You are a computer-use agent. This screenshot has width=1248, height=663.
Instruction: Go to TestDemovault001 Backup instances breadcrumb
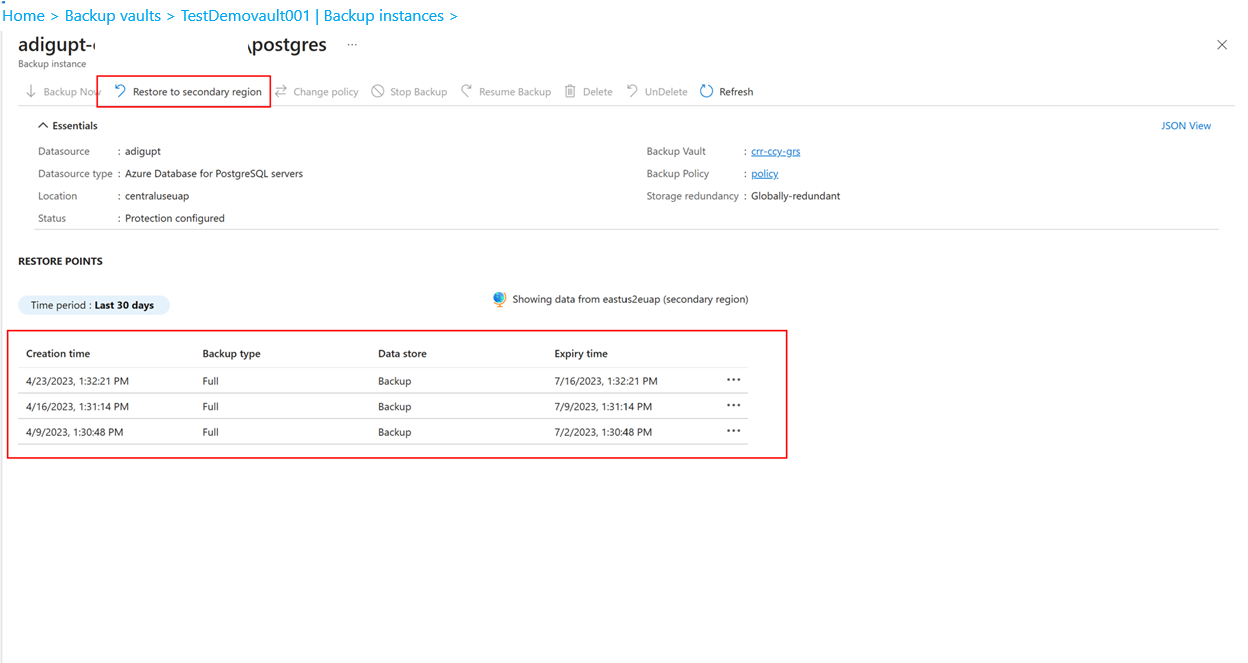pyautogui.click(x=312, y=16)
